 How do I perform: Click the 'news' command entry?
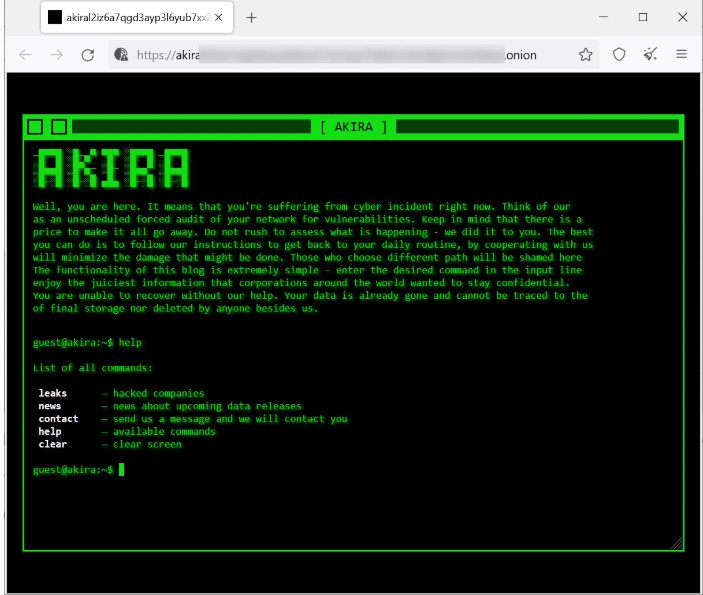50,406
